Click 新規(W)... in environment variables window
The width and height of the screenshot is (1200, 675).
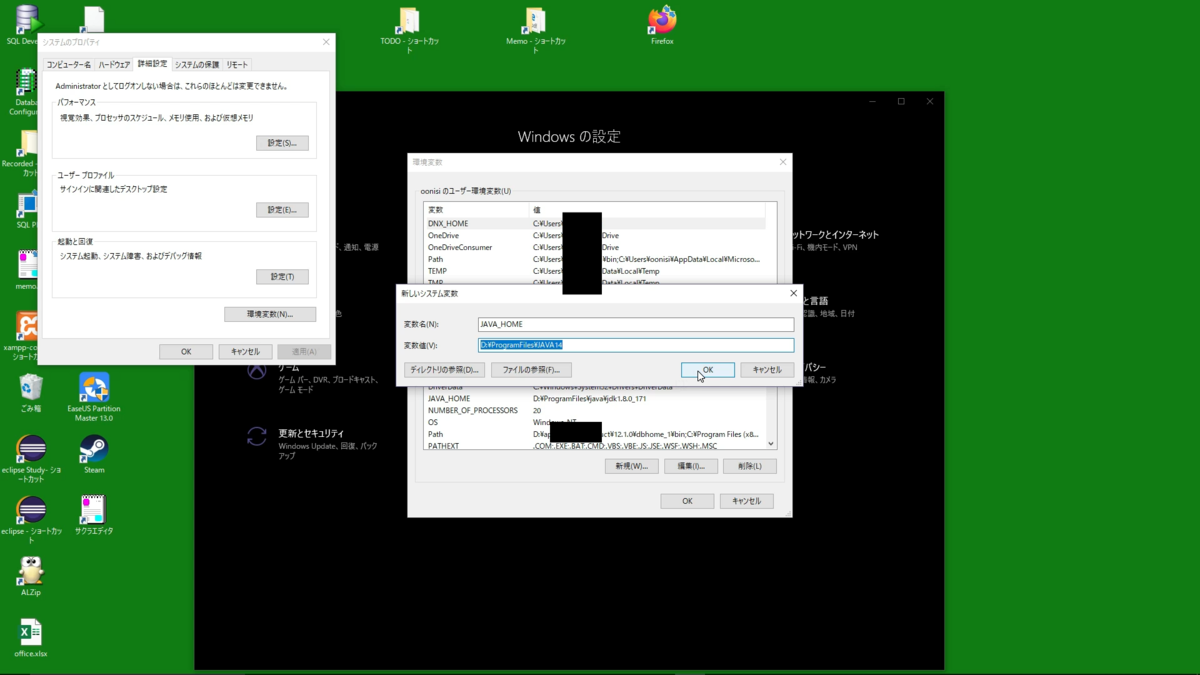tap(631, 466)
